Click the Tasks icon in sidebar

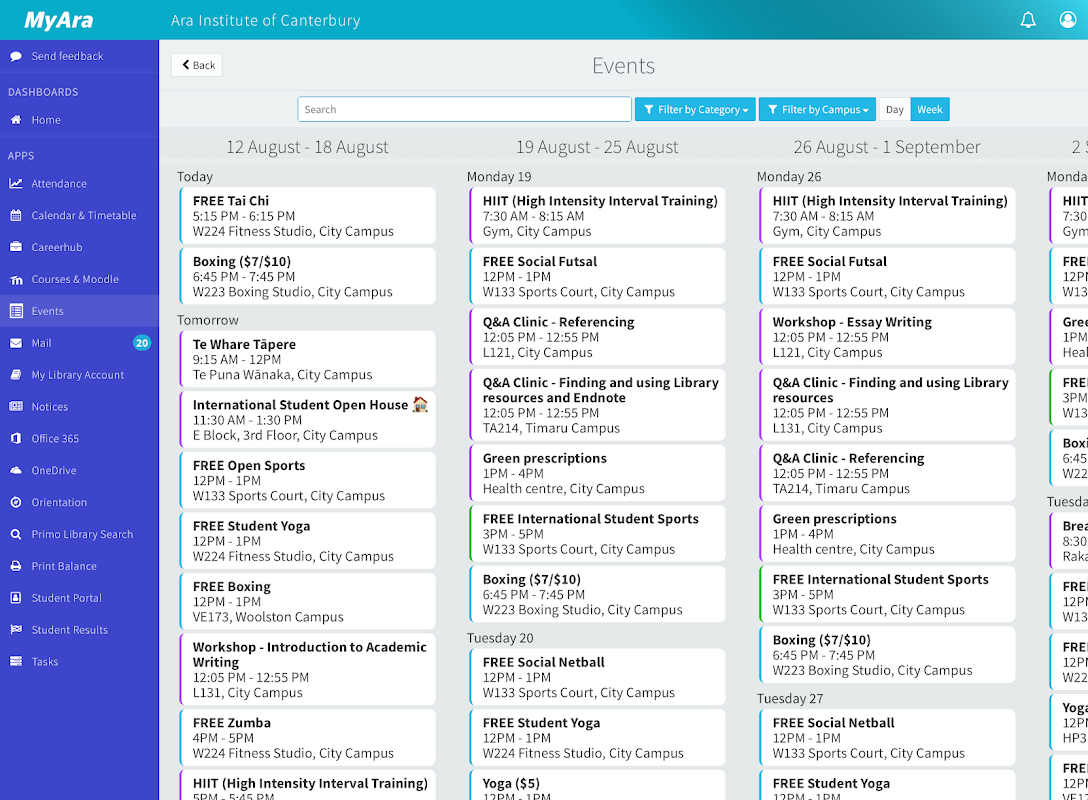coord(15,662)
